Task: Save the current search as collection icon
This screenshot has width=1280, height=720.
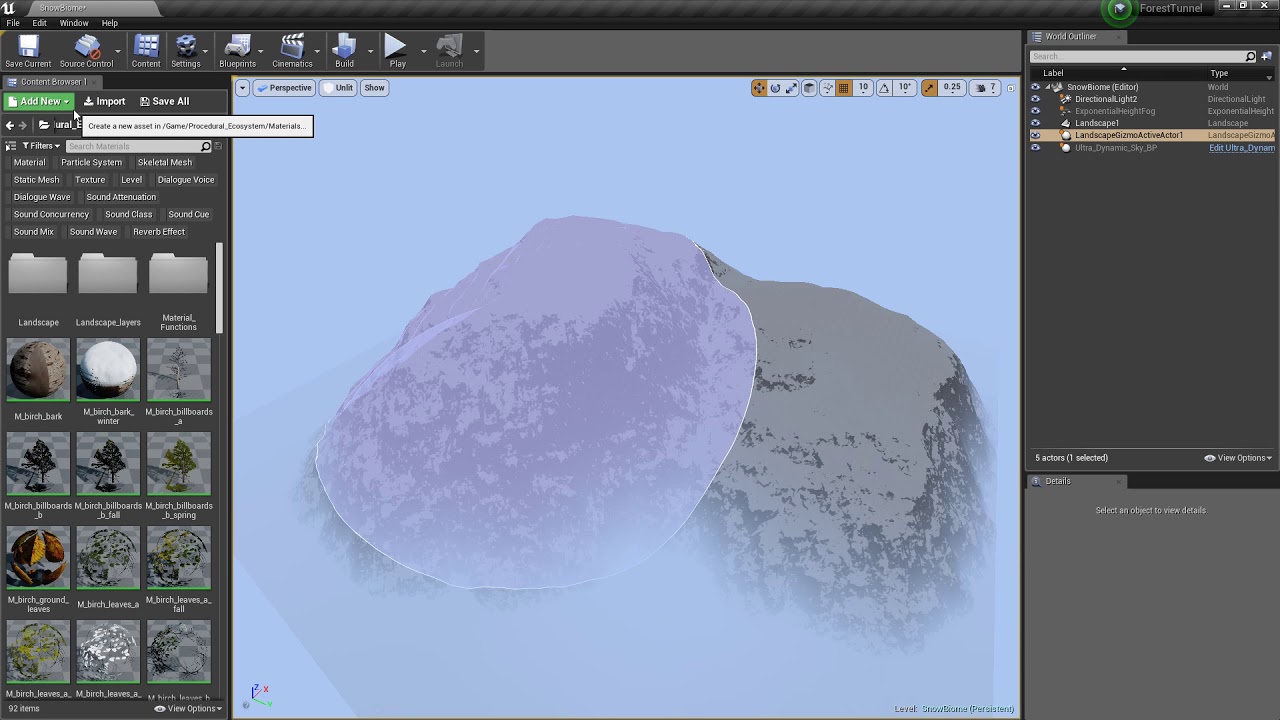Action: (218, 146)
